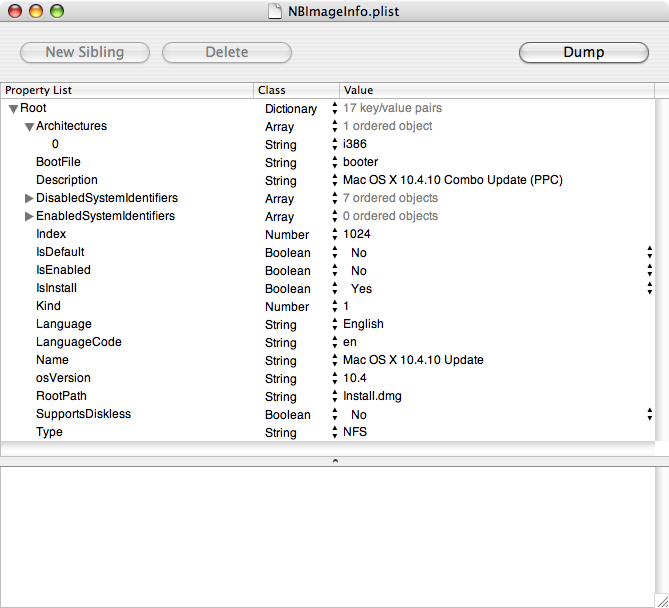This screenshot has width=669, height=608.
Task: Click the value 'i386'
Action: coord(355,144)
